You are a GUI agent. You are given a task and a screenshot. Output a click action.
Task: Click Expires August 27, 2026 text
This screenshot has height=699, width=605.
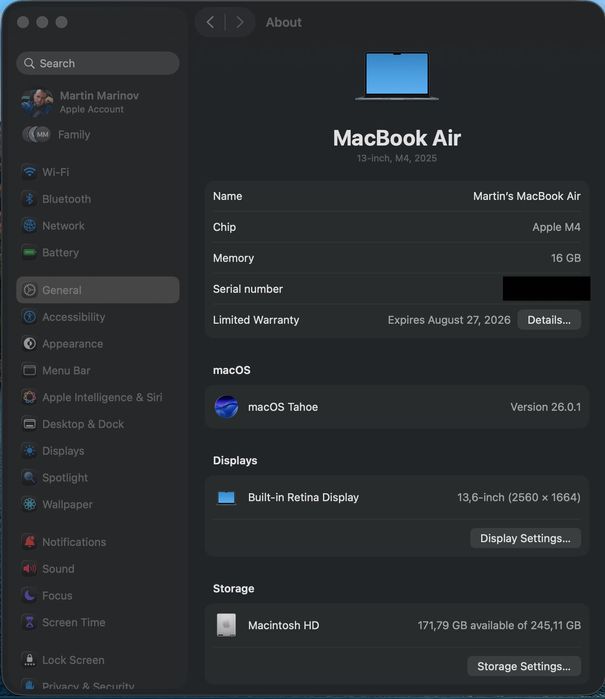click(449, 320)
